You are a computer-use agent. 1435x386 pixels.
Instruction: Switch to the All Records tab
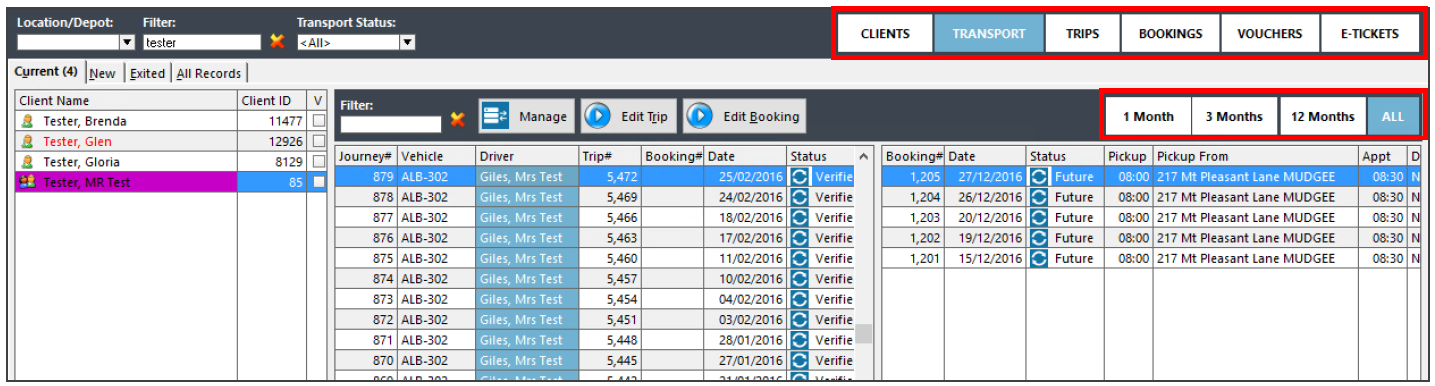pos(209,73)
